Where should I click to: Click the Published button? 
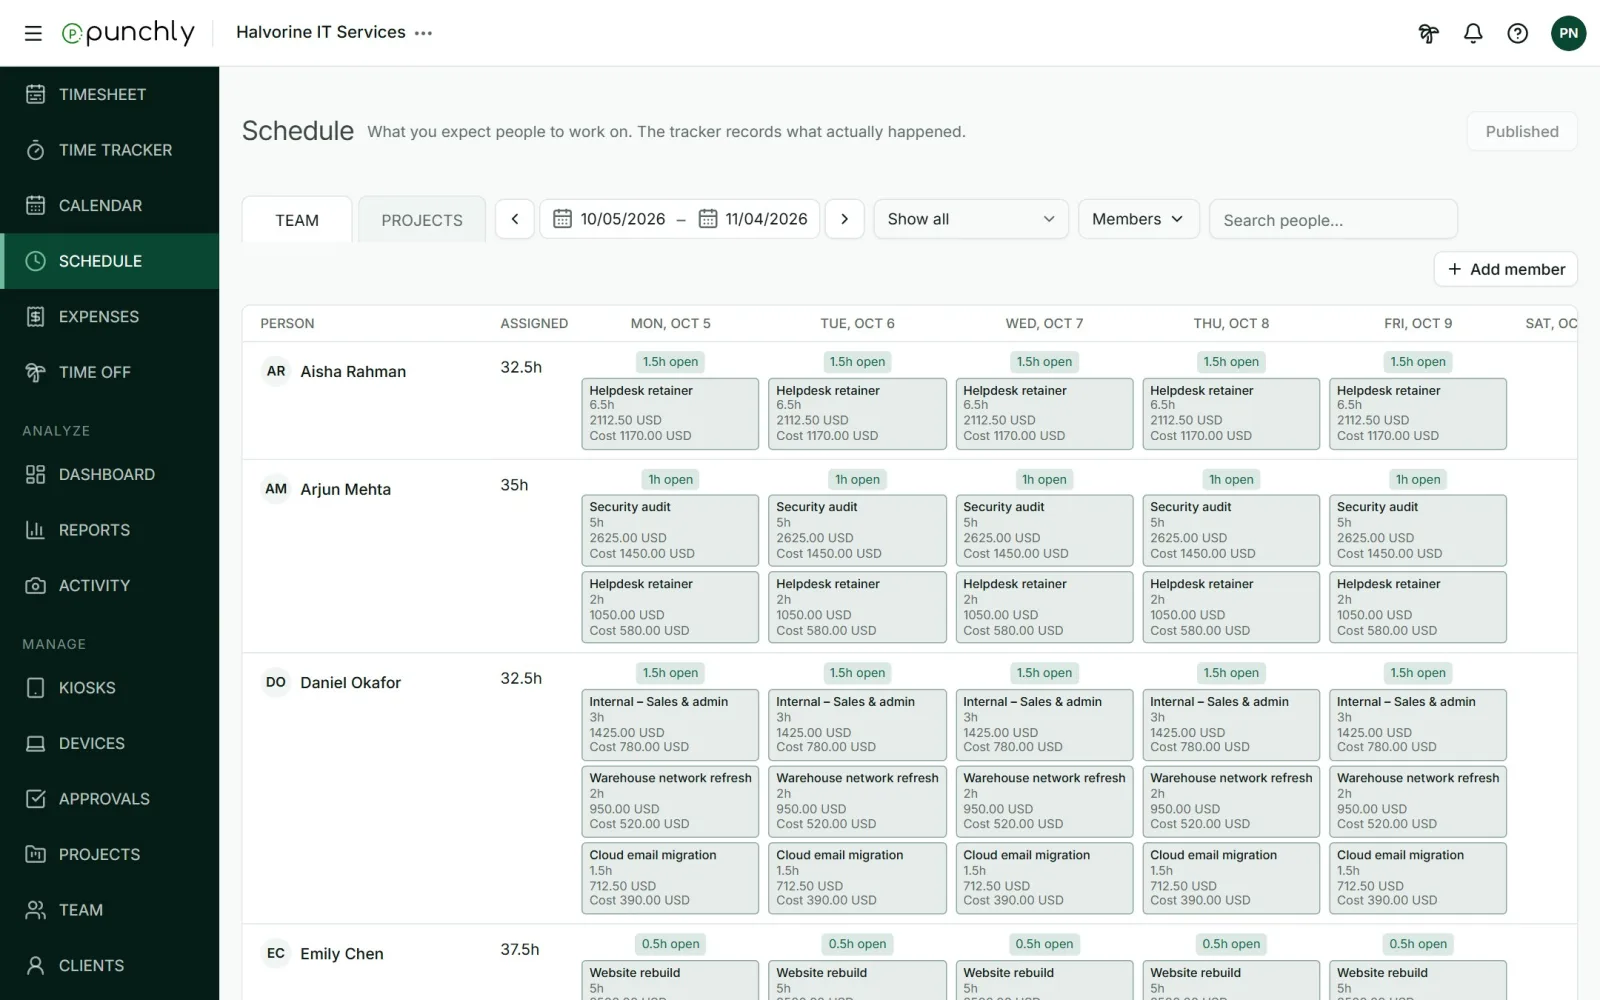pyautogui.click(x=1522, y=131)
